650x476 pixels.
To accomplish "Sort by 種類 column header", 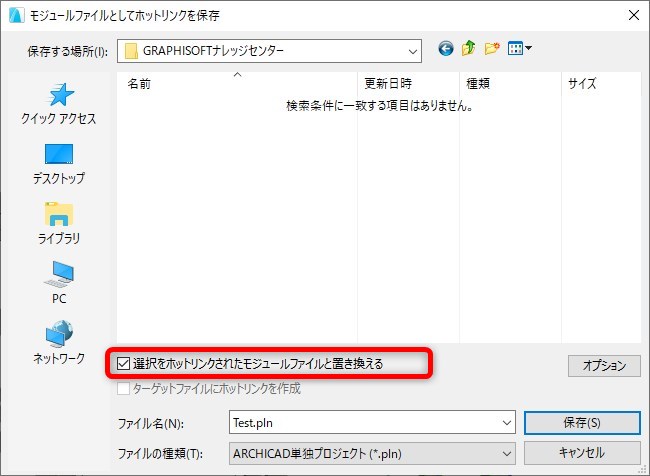I will 510,84.
